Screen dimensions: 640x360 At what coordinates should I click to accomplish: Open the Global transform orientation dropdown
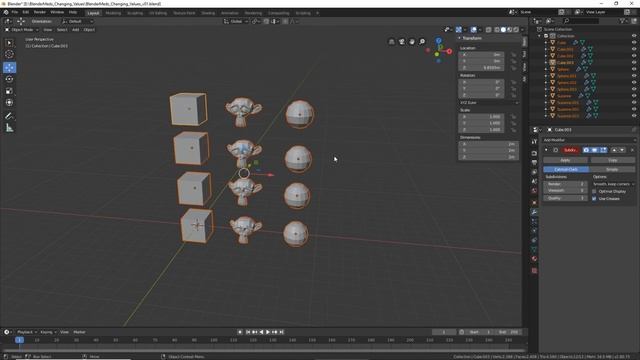click(x=236, y=21)
